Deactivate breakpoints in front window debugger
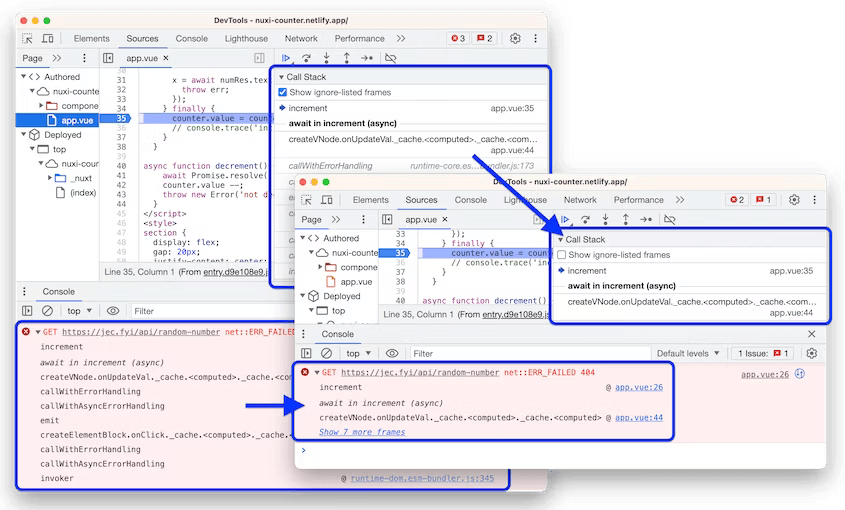The height and width of the screenshot is (510, 845). [670, 219]
